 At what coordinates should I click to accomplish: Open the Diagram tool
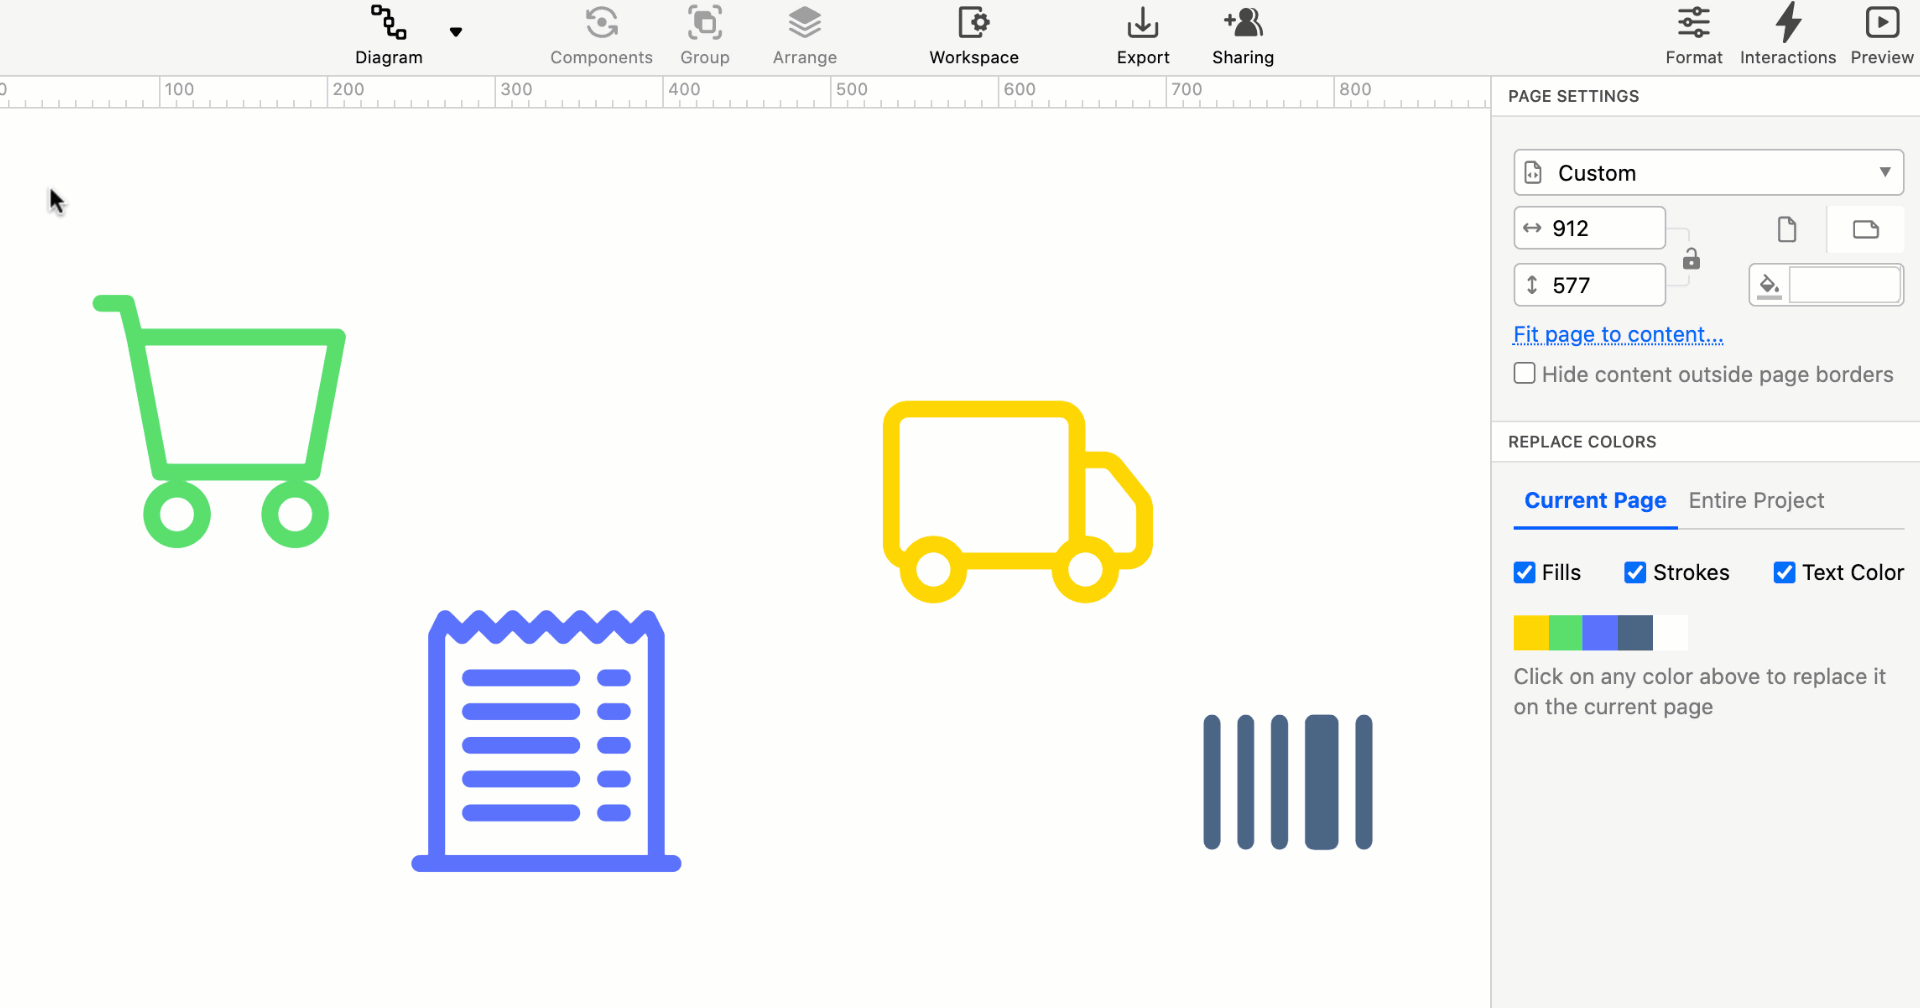388,35
